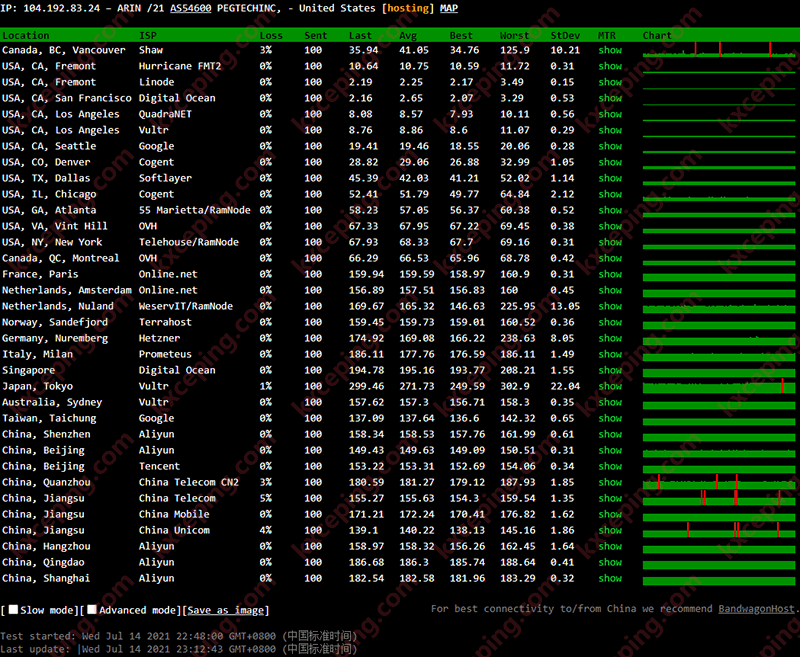Toggle the Slow mode checkbox
This screenshot has height=657, width=800.
tap(13, 610)
